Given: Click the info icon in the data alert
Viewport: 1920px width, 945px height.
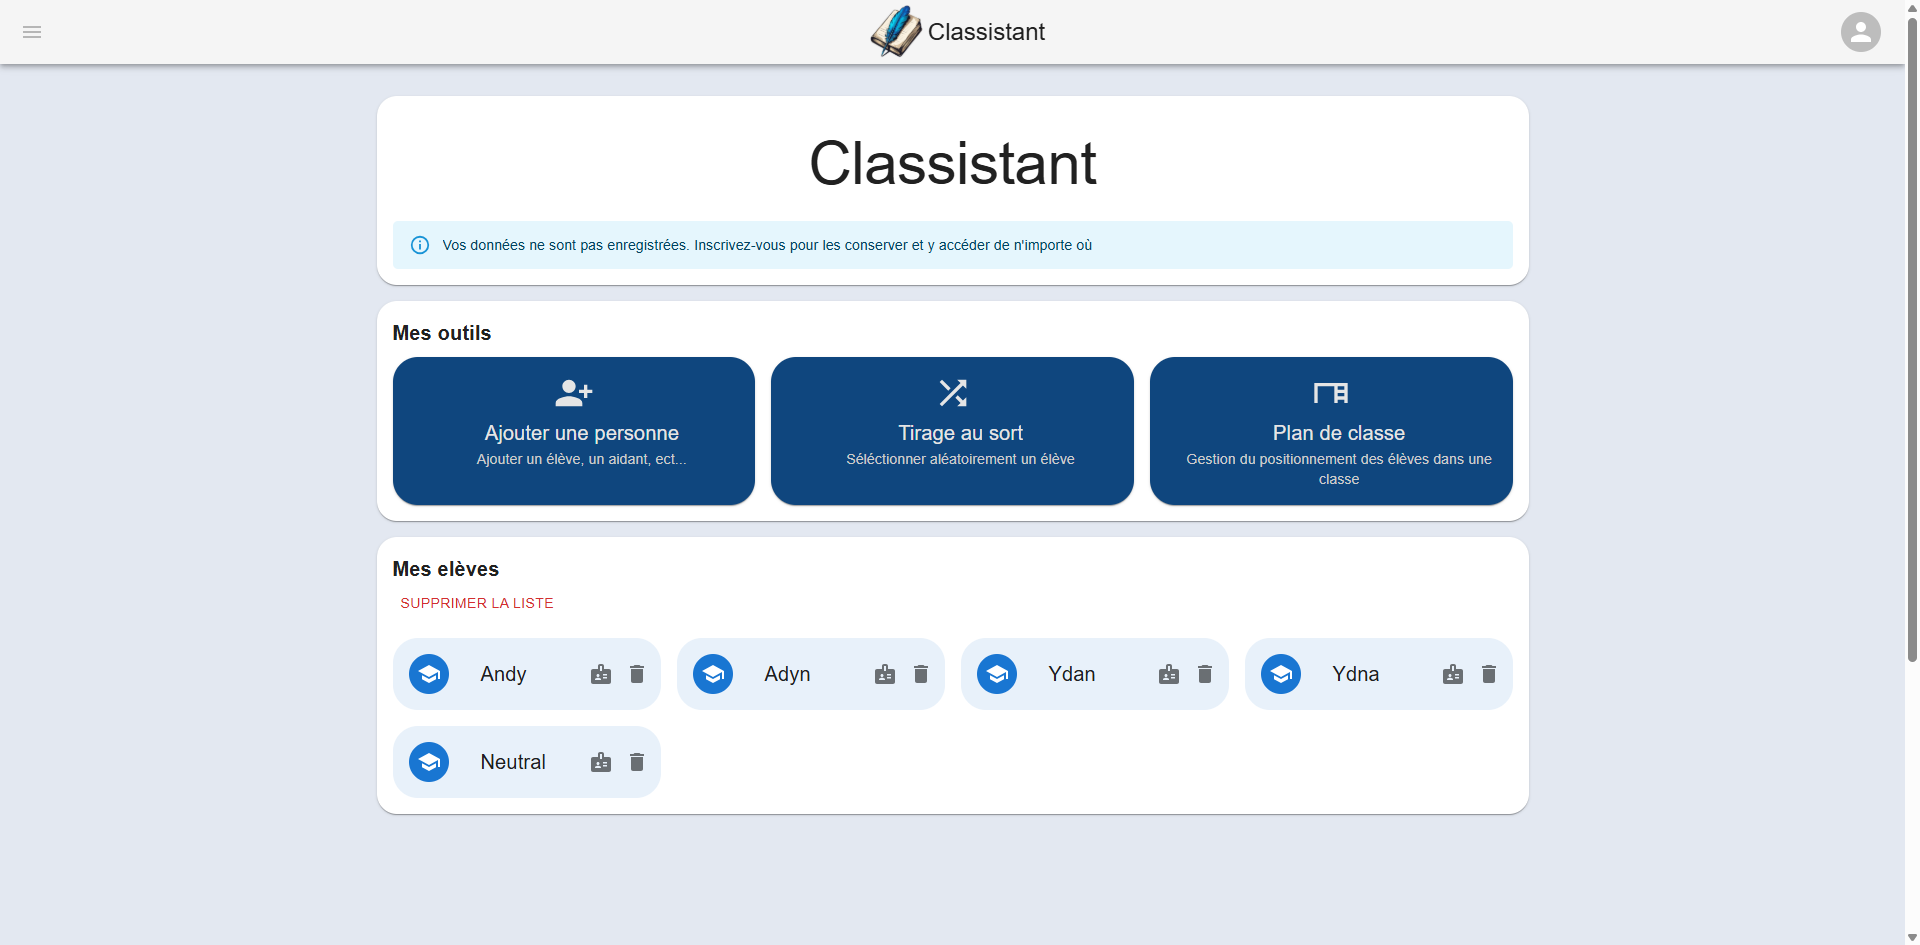Looking at the screenshot, I should [x=420, y=245].
